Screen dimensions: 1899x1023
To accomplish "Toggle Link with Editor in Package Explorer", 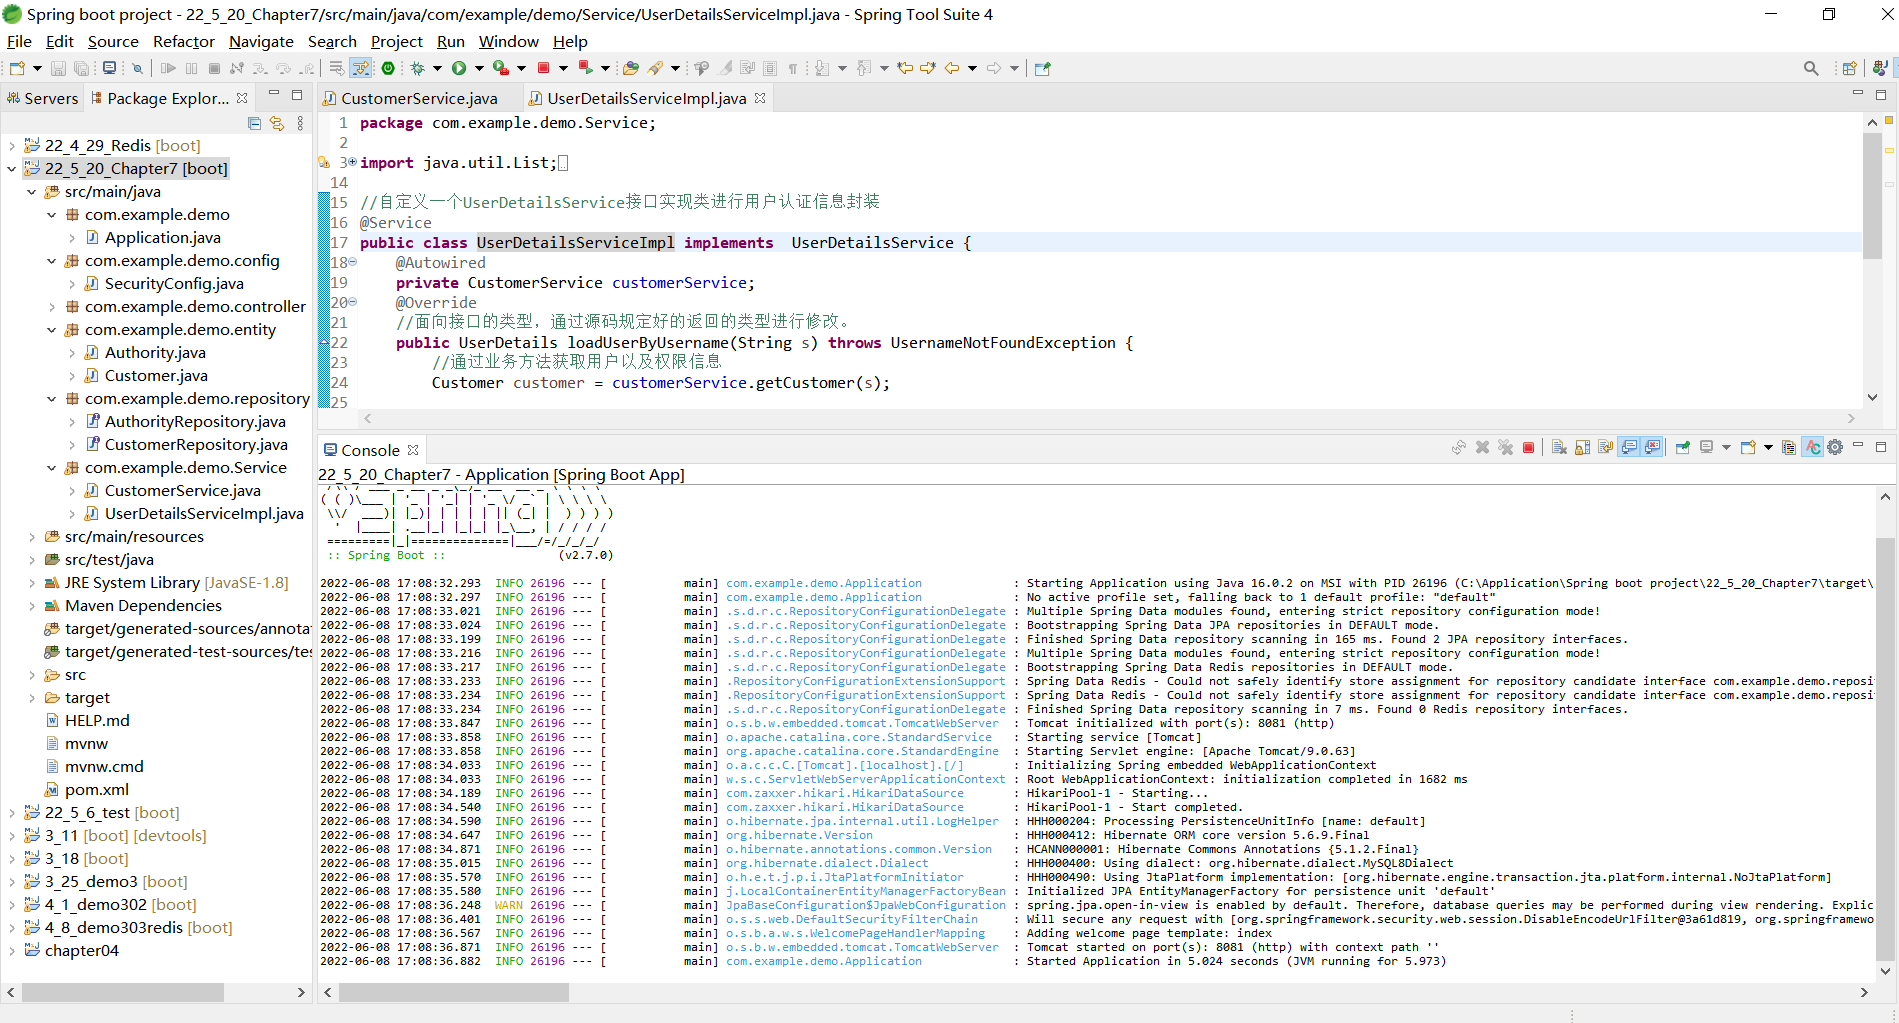I will pyautogui.click(x=277, y=123).
